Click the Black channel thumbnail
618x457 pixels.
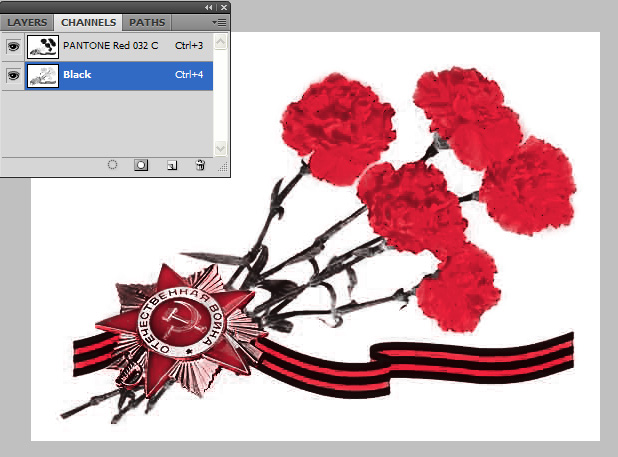[x=43, y=76]
